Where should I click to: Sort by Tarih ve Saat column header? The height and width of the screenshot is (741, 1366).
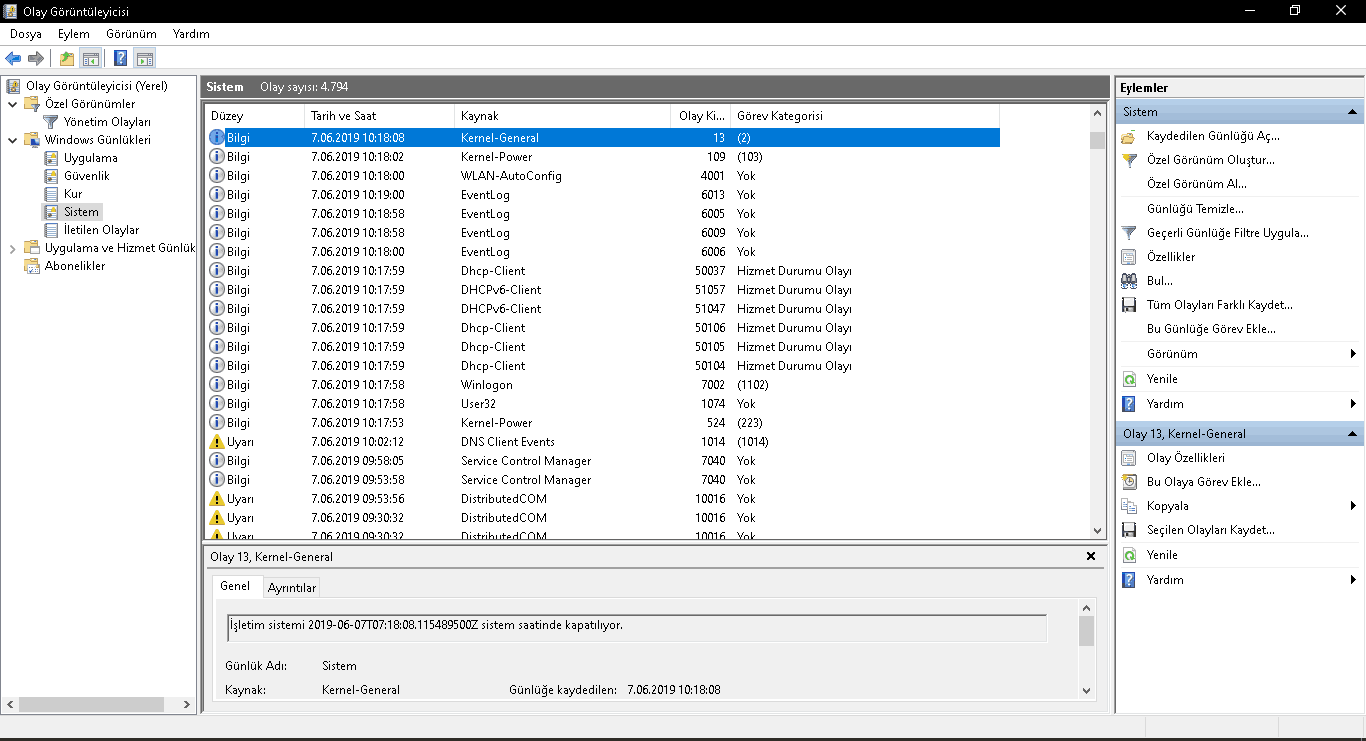[x=379, y=116]
